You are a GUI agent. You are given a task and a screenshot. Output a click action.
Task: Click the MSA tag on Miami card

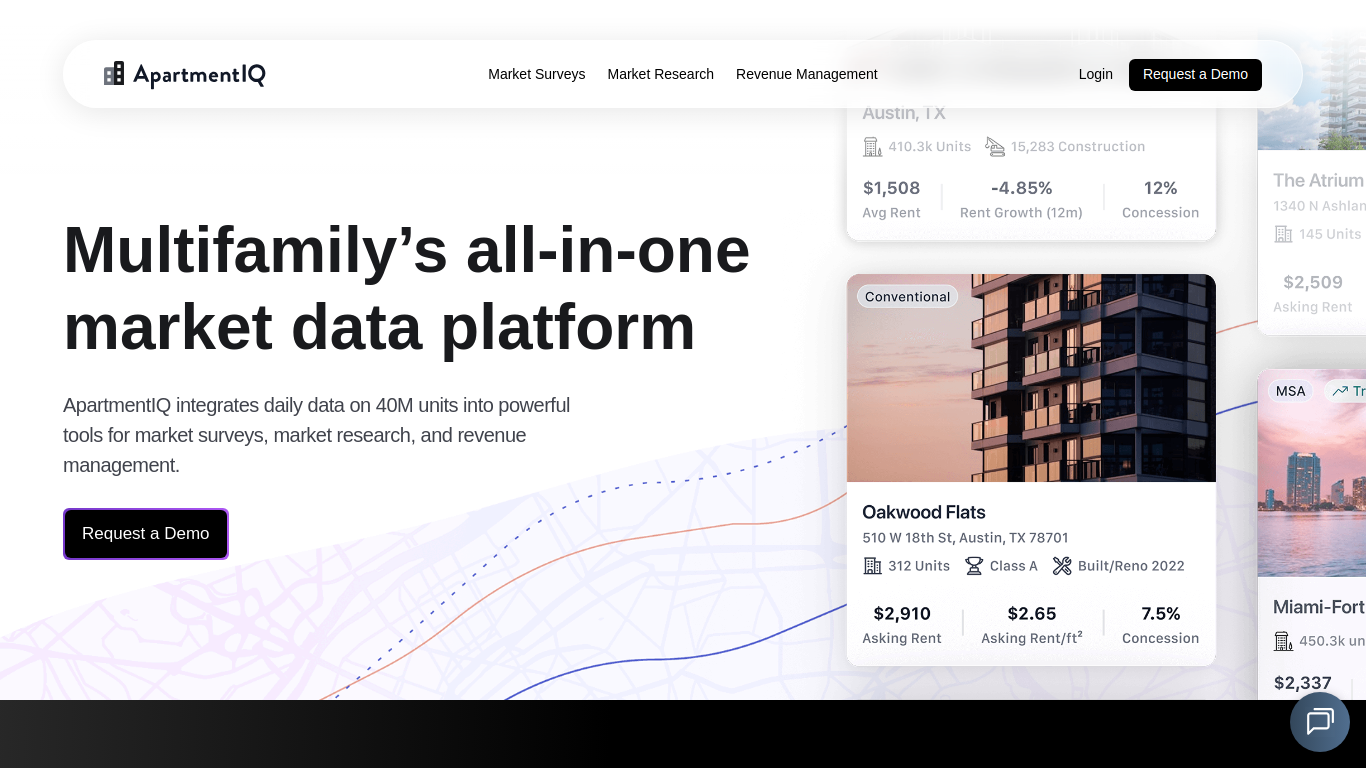click(1291, 391)
